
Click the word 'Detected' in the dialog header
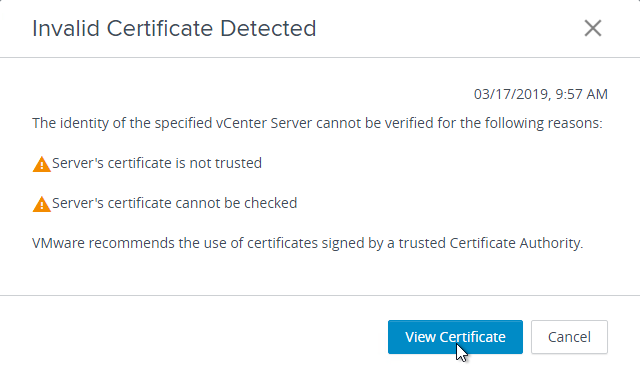[x=268, y=29]
